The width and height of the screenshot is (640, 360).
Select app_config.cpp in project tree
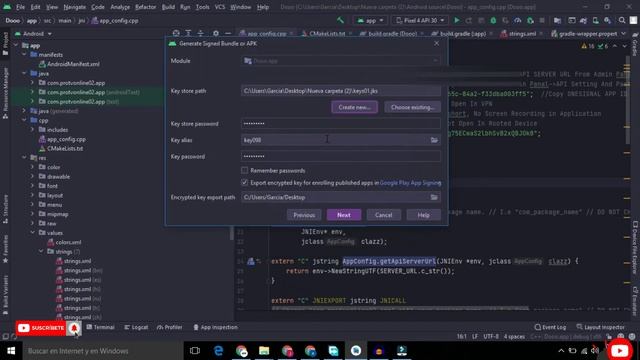pyautogui.click(x=62, y=139)
